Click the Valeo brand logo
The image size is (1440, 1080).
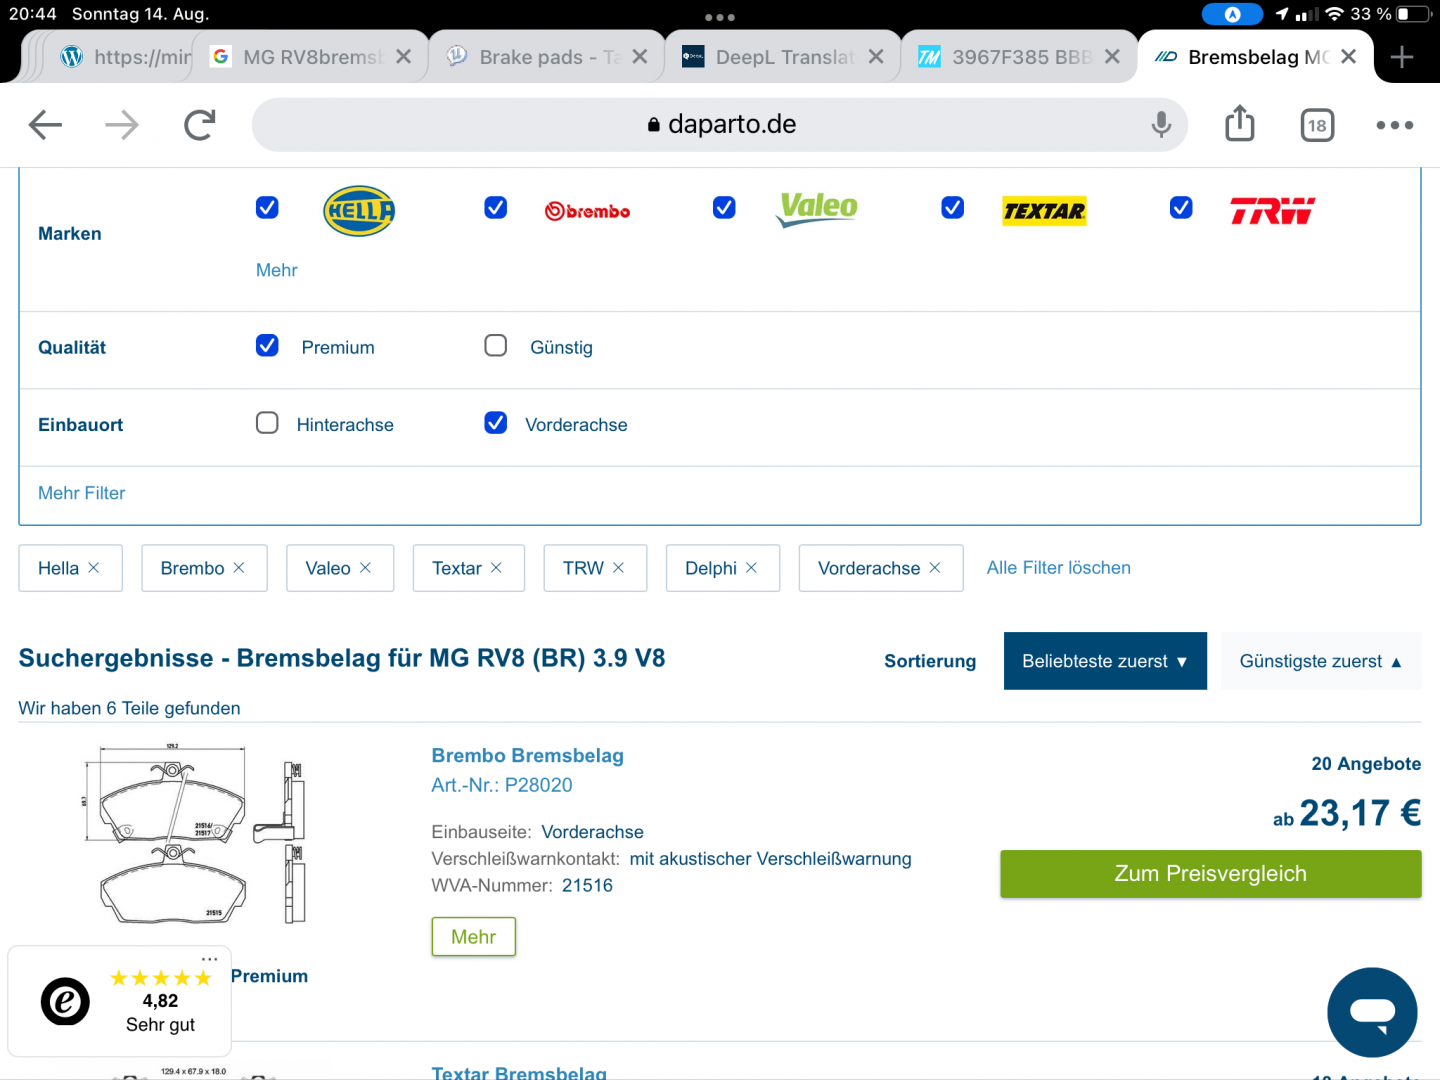pyautogui.click(x=817, y=209)
